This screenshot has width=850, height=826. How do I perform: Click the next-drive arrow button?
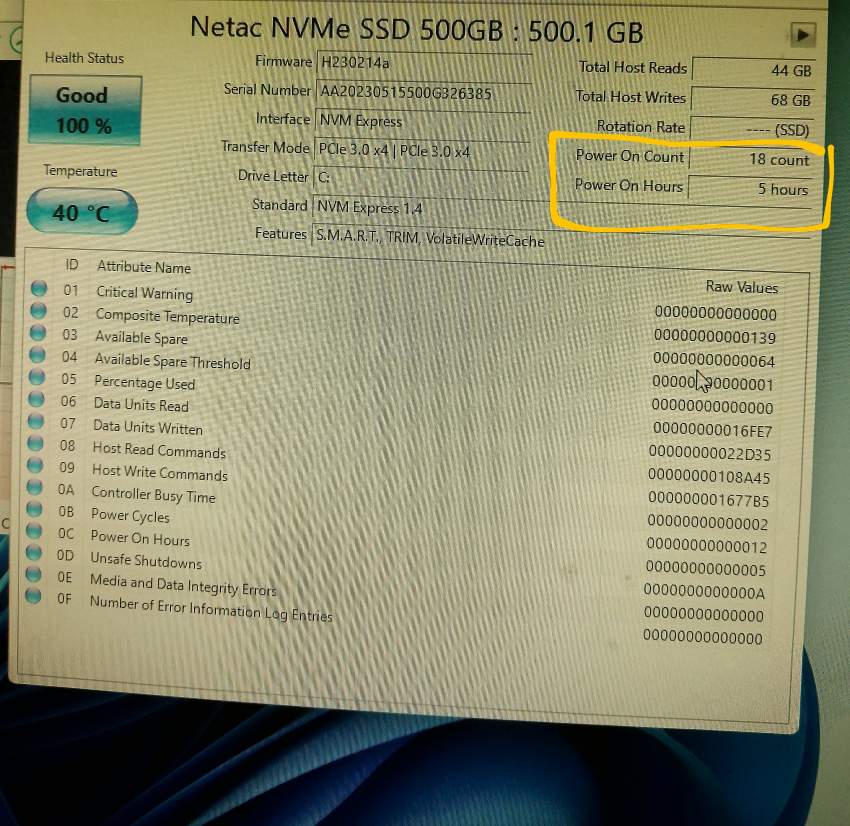point(803,33)
